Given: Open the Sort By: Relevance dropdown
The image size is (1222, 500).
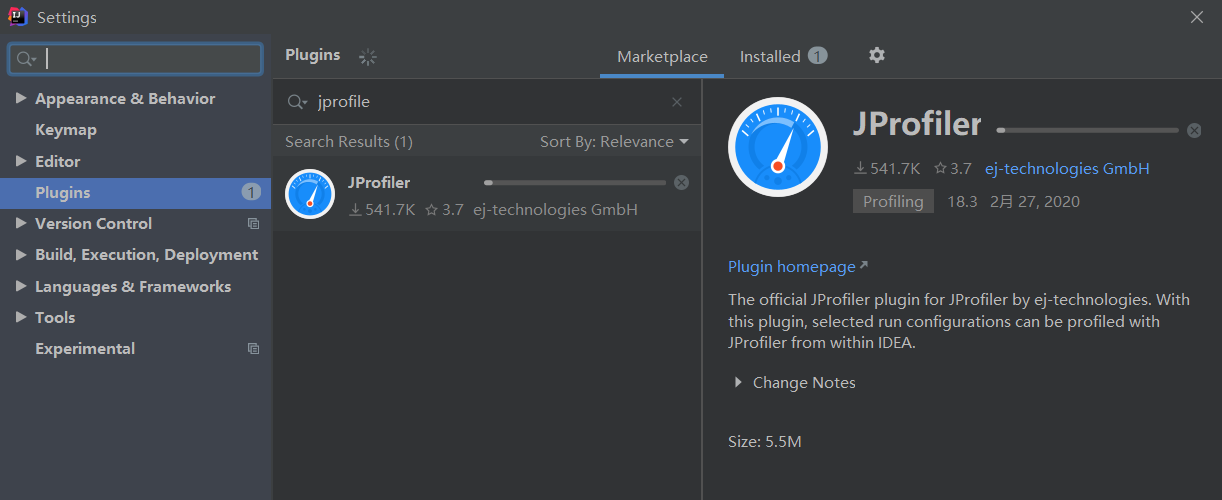Looking at the screenshot, I should pyautogui.click(x=614, y=142).
